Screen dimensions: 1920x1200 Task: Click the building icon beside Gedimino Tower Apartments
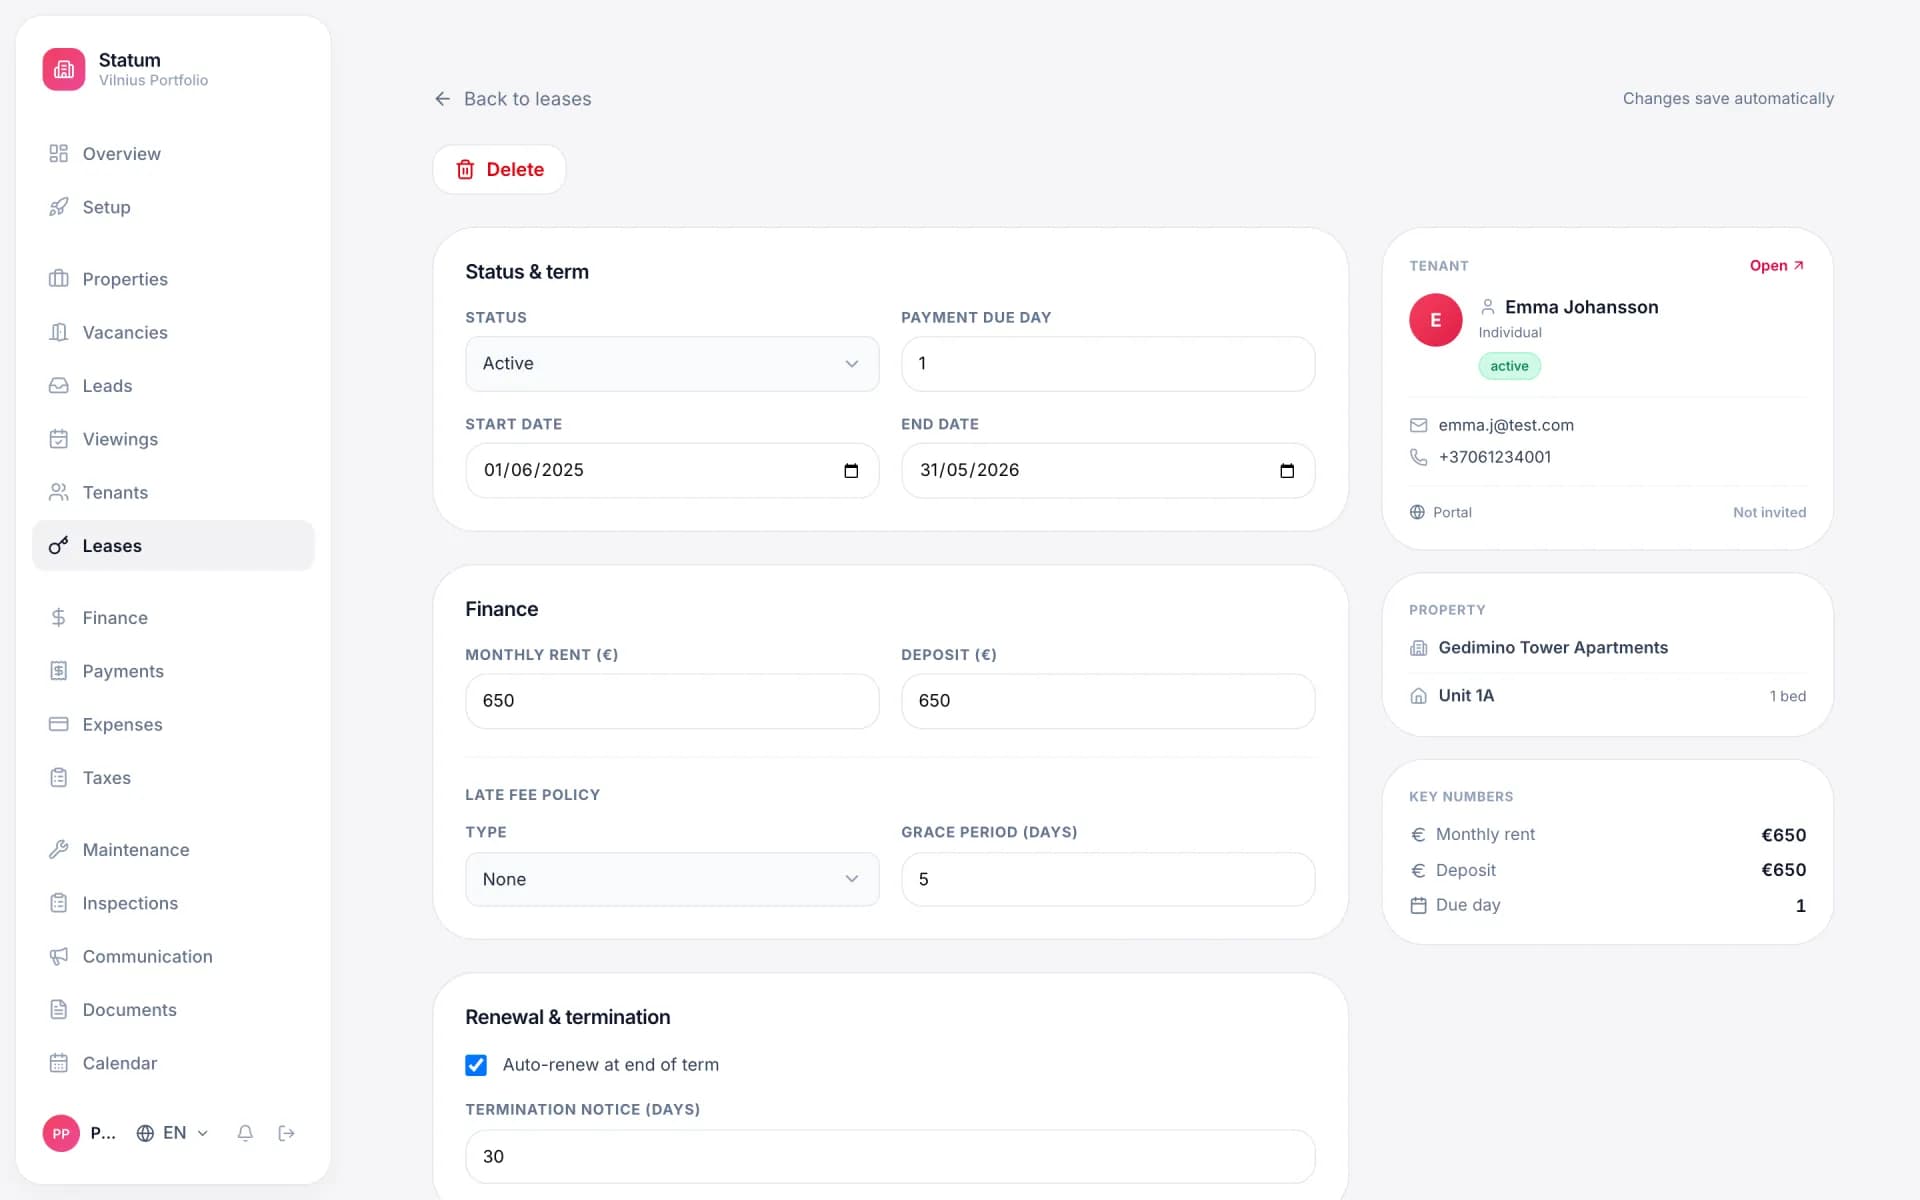(1418, 648)
